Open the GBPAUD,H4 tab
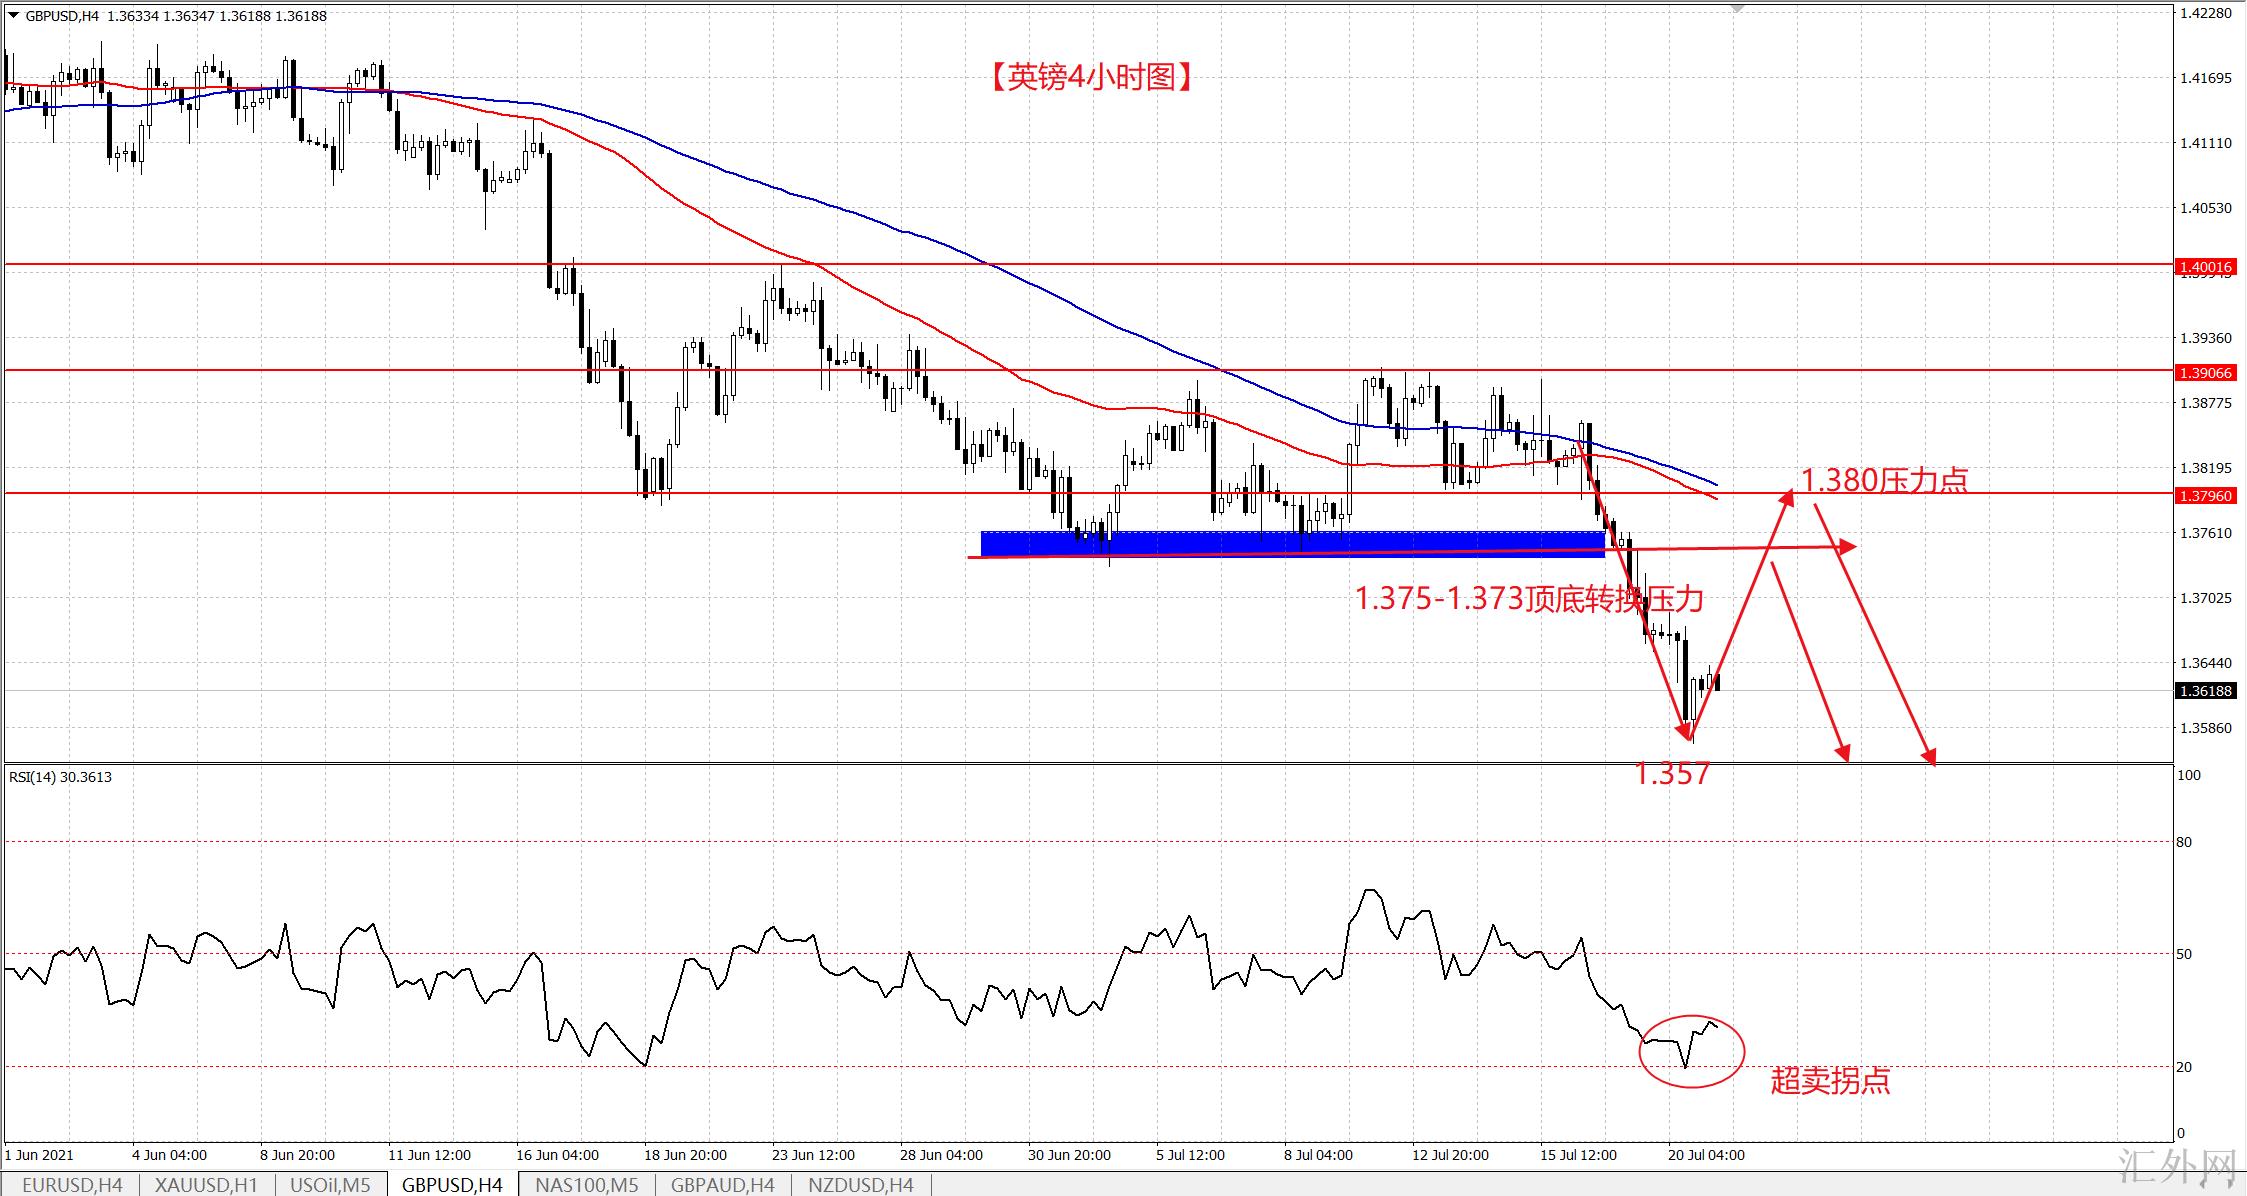Image resolution: width=2247 pixels, height=1196 pixels. click(x=723, y=1185)
